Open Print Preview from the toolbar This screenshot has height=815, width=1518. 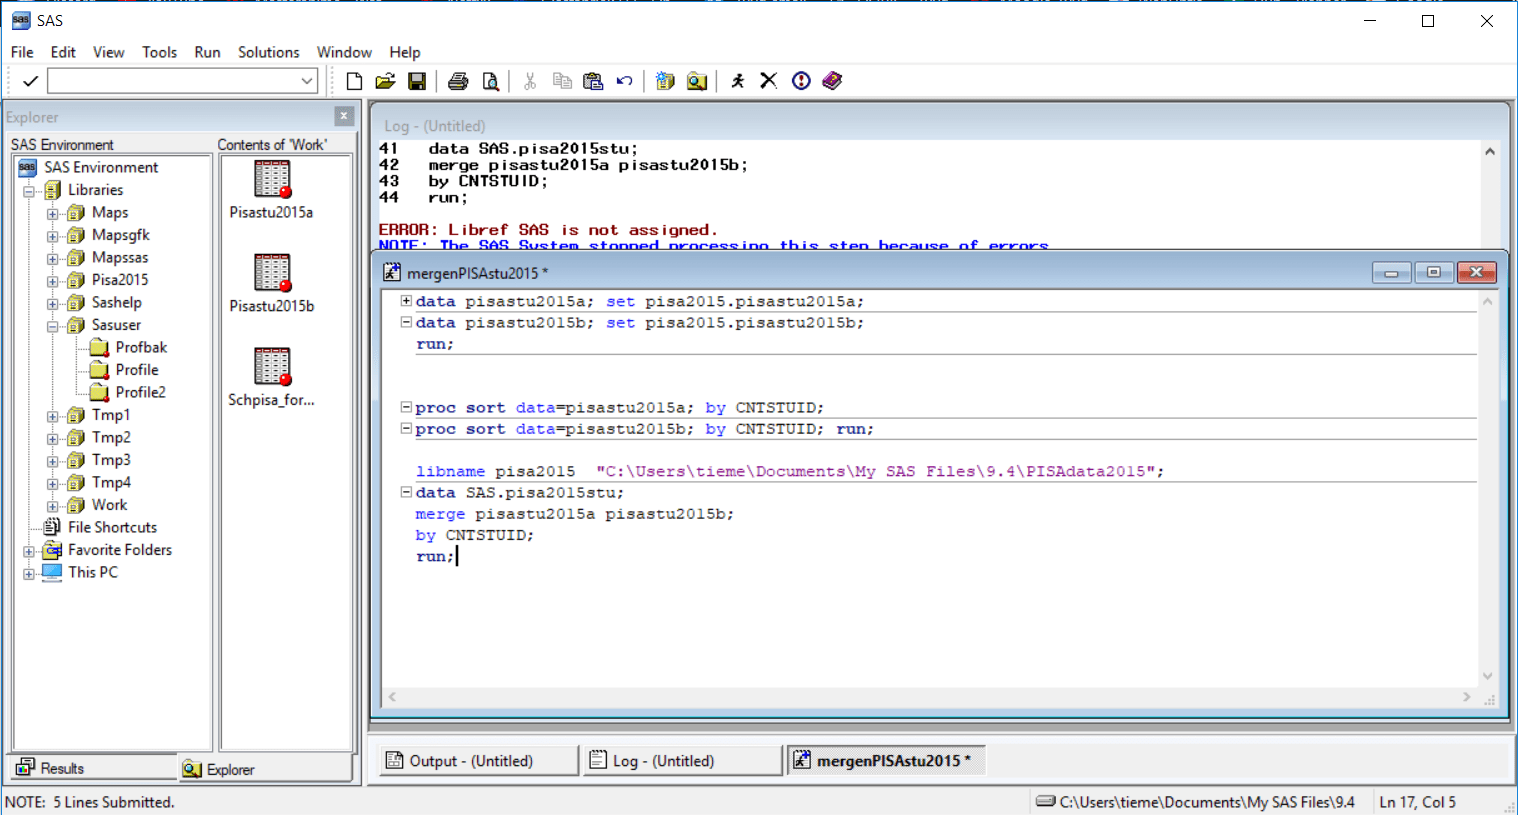[490, 81]
